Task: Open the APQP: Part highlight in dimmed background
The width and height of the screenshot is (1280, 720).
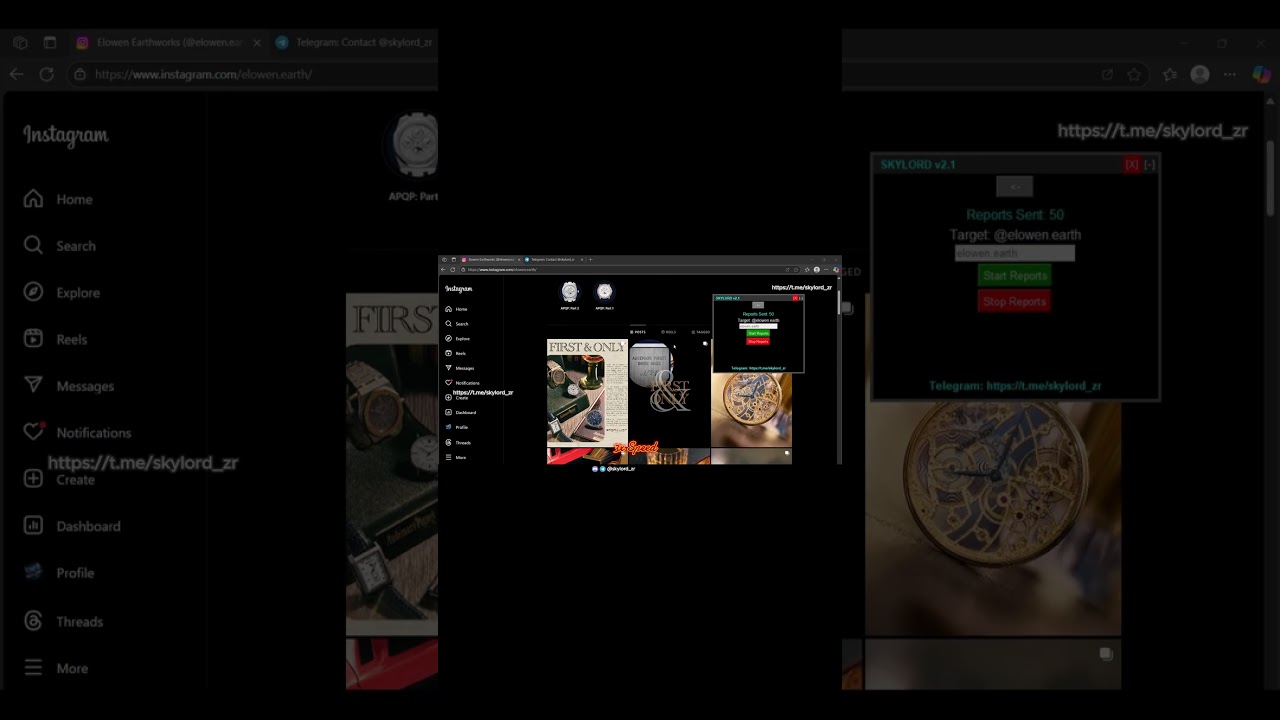Action: [412, 157]
